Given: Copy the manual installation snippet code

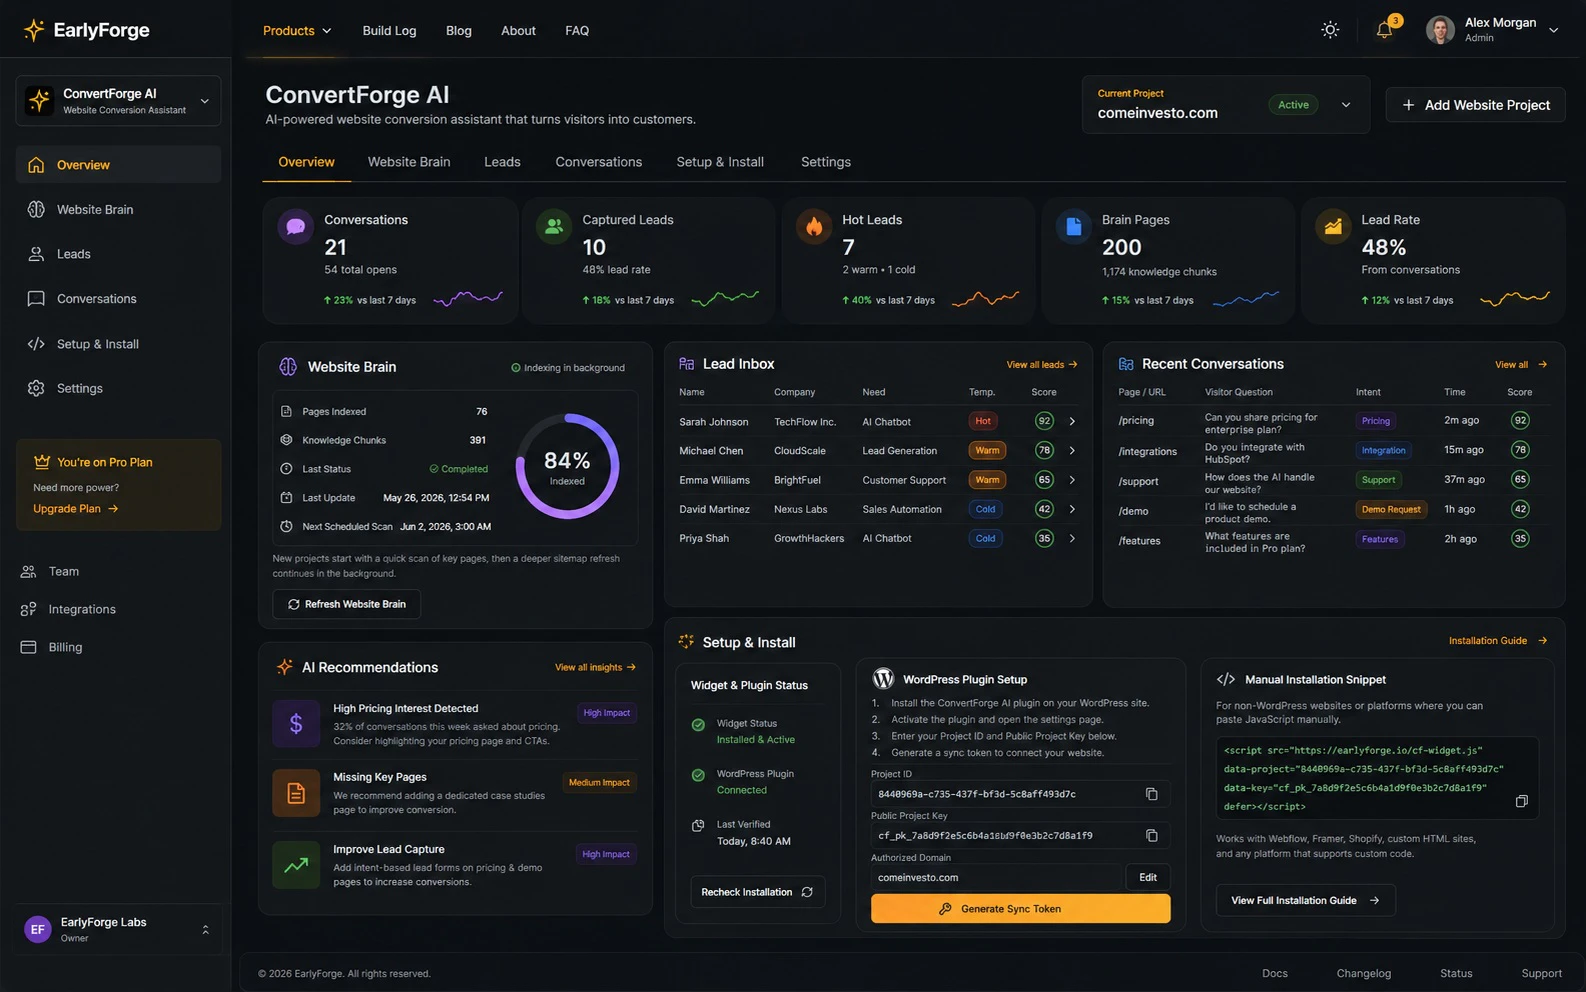Looking at the screenshot, I should pyautogui.click(x=1521, y=801).
